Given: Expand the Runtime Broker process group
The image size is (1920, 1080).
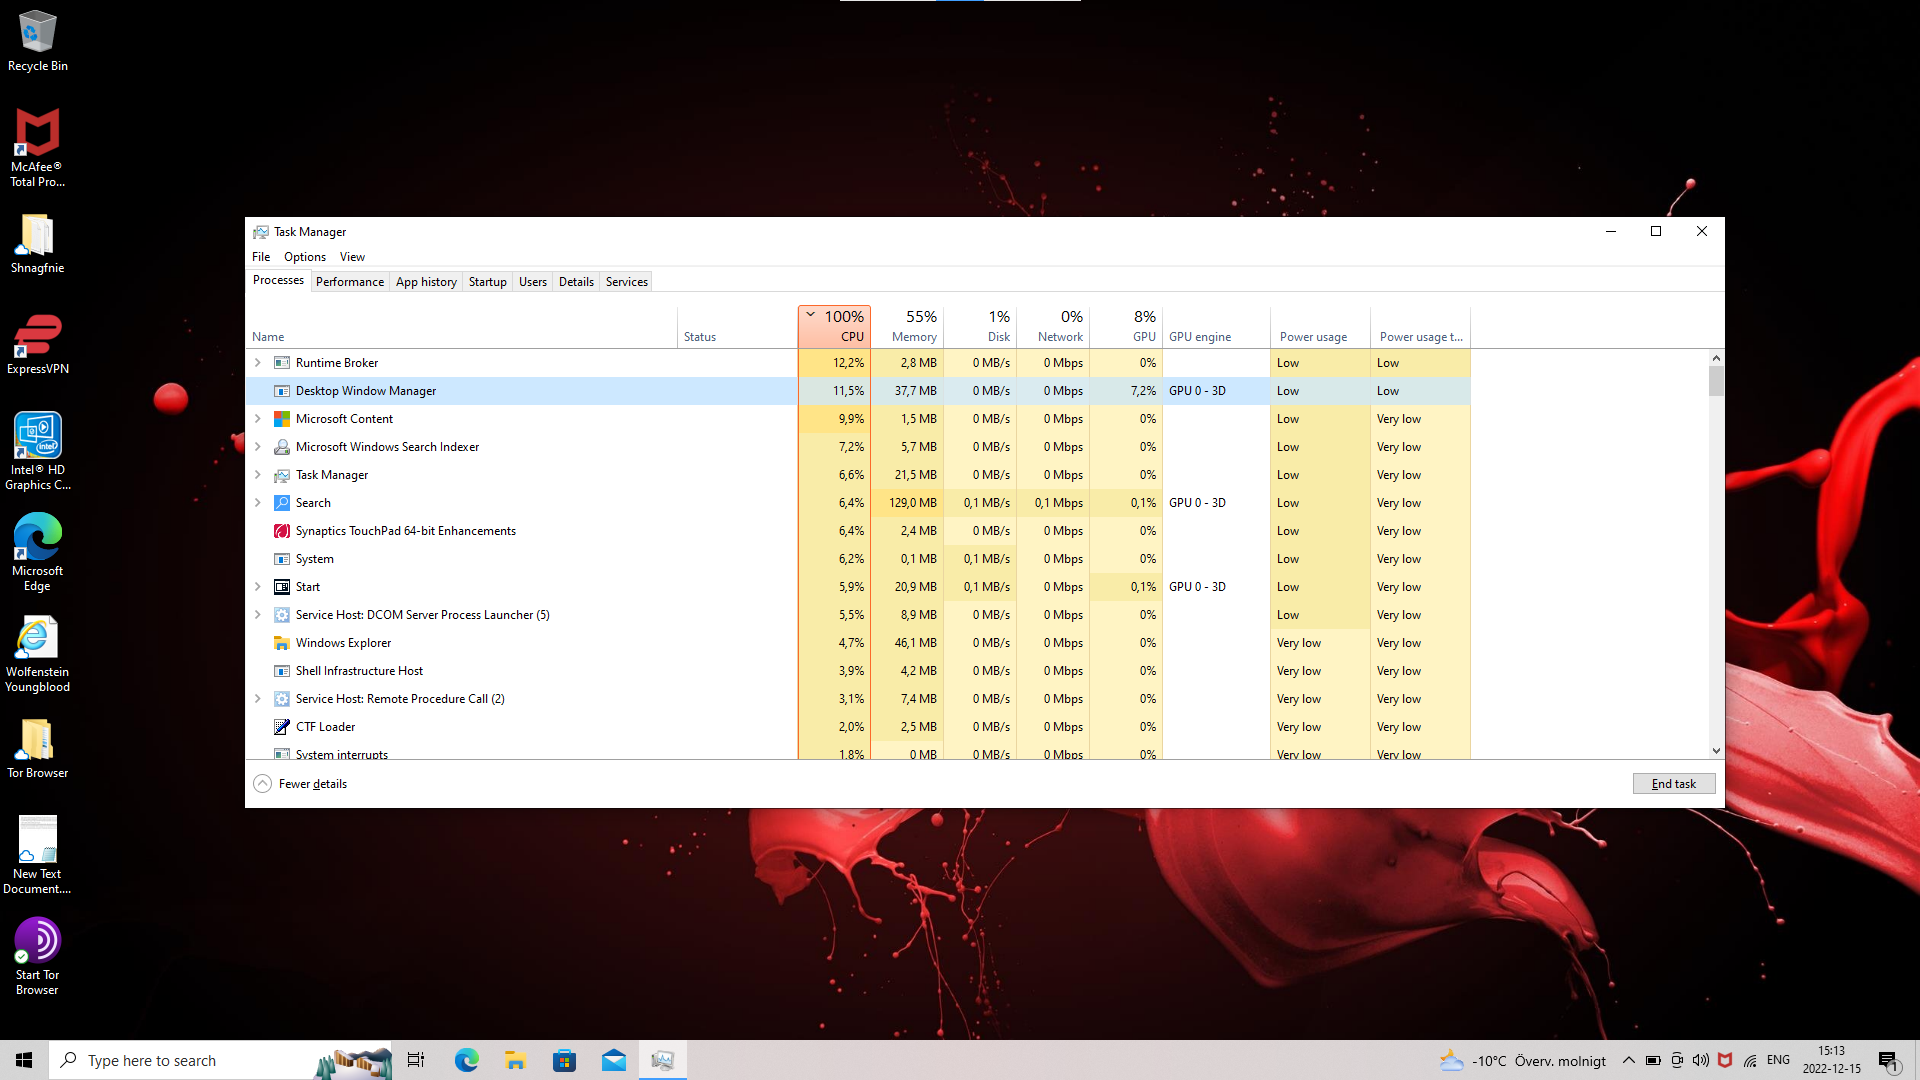Looking at the screenshot, I should [258, 363].
